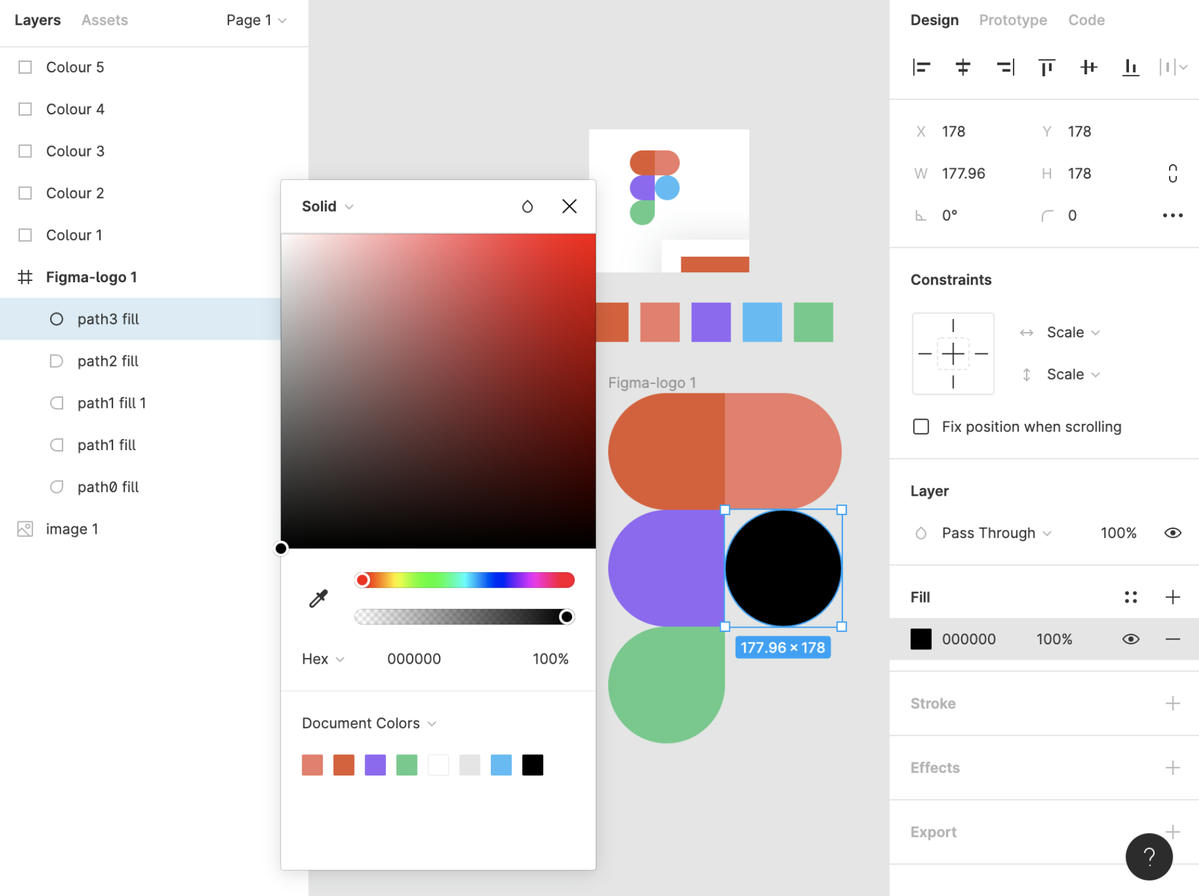Screen dimensions: 1199x896
Task: Click the opacity slider handle
Action: (x=566, y=617)
